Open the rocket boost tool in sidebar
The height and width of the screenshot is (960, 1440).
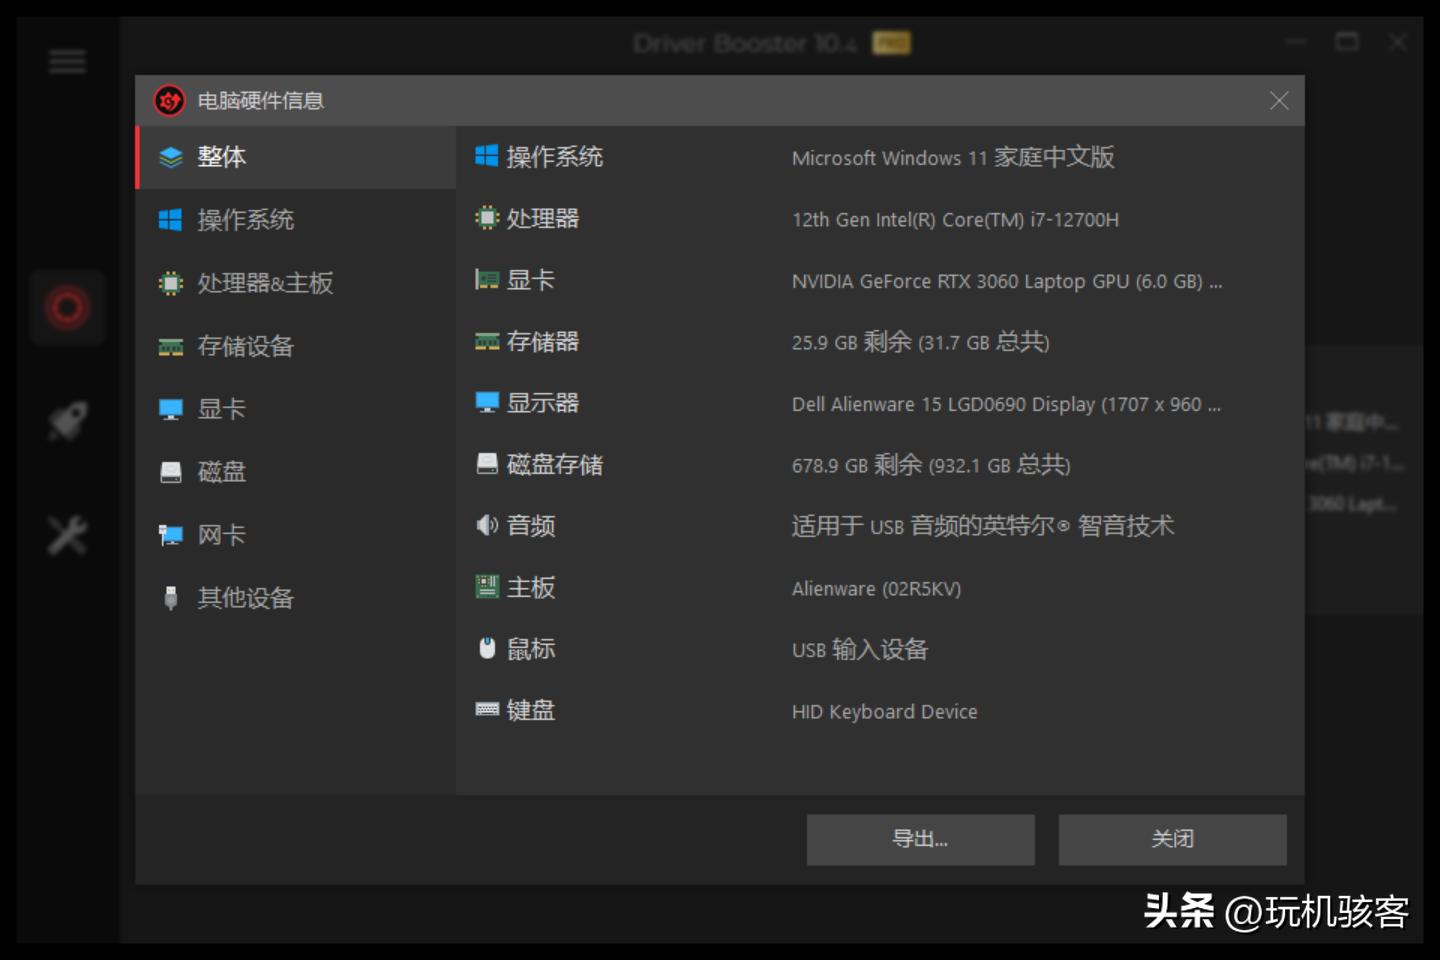pos(67,420)
